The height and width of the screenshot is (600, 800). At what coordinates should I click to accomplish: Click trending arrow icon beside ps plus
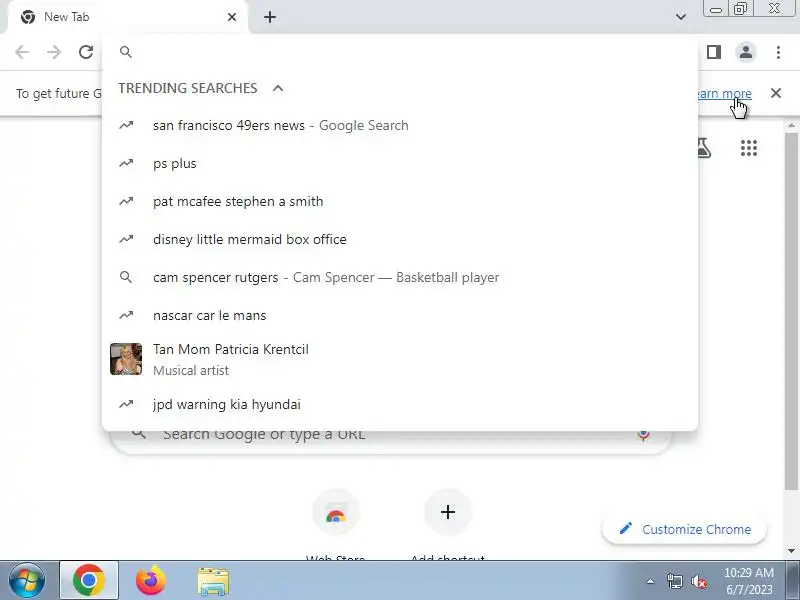pos(126,163)
